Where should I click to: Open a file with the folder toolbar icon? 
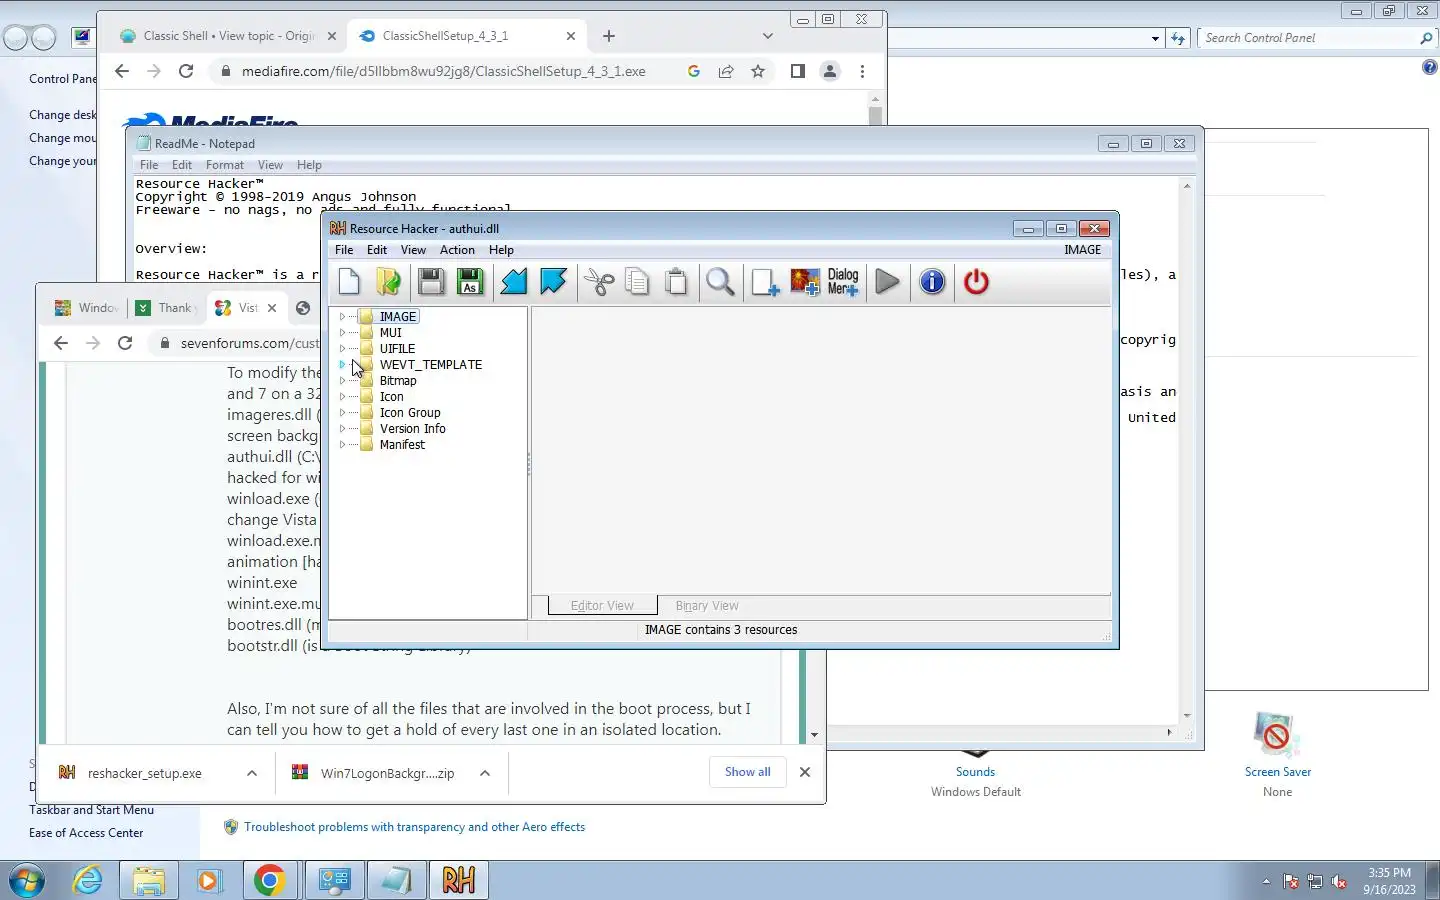point(389,282)
